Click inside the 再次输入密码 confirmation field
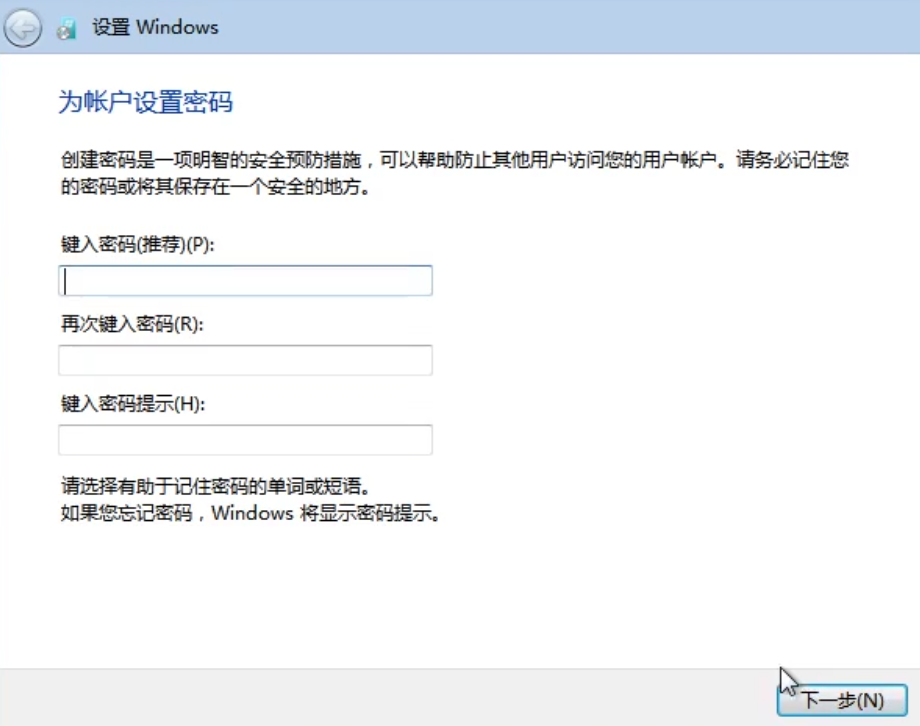This screenshot has height=726, width=920. click(245, 360)
